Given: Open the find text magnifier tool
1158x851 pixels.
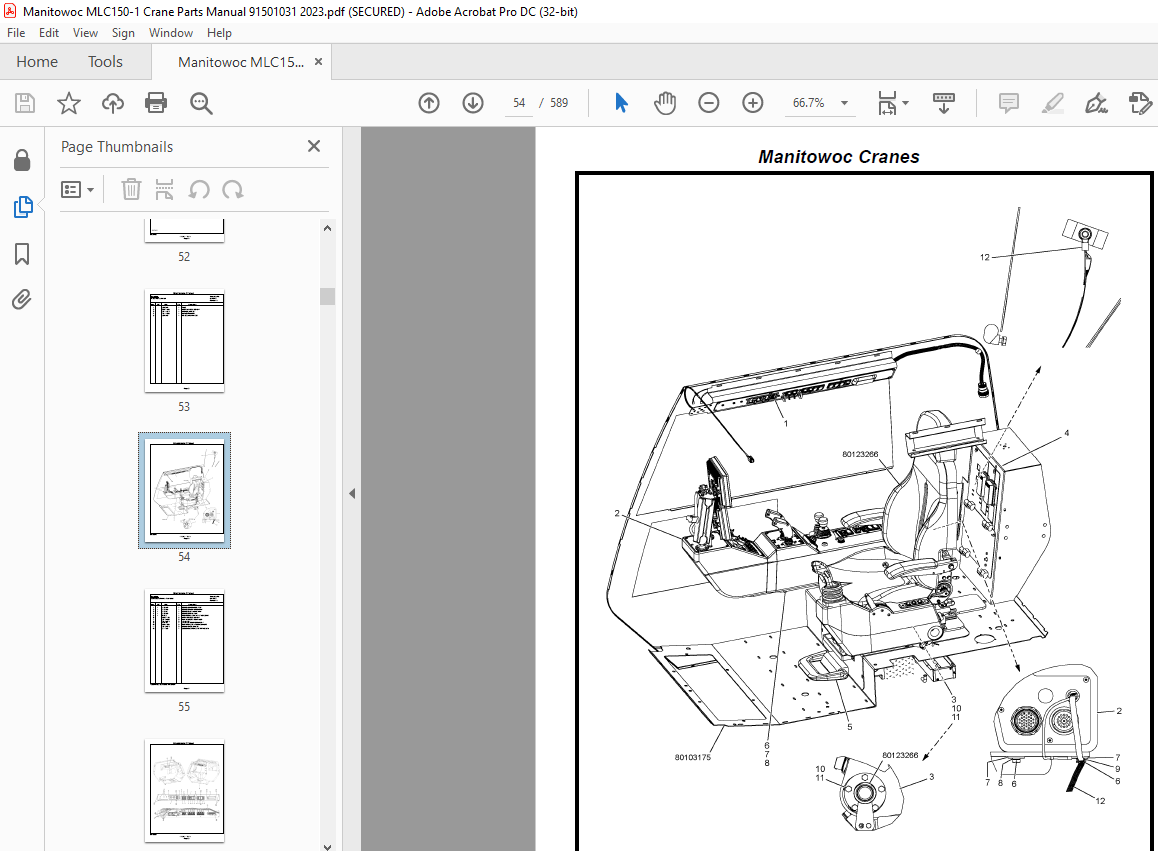Looking at the screenshot, I should (201, 103).
